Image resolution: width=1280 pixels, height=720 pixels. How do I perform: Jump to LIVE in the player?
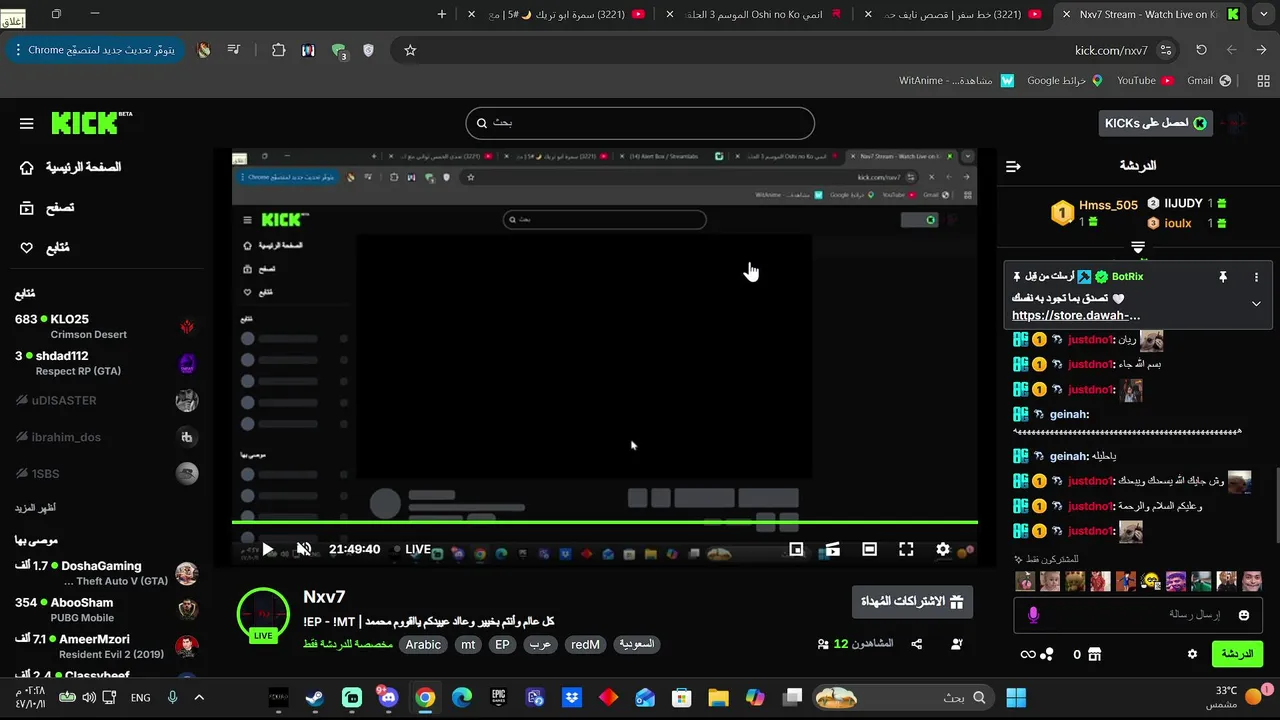coord(412,549)
